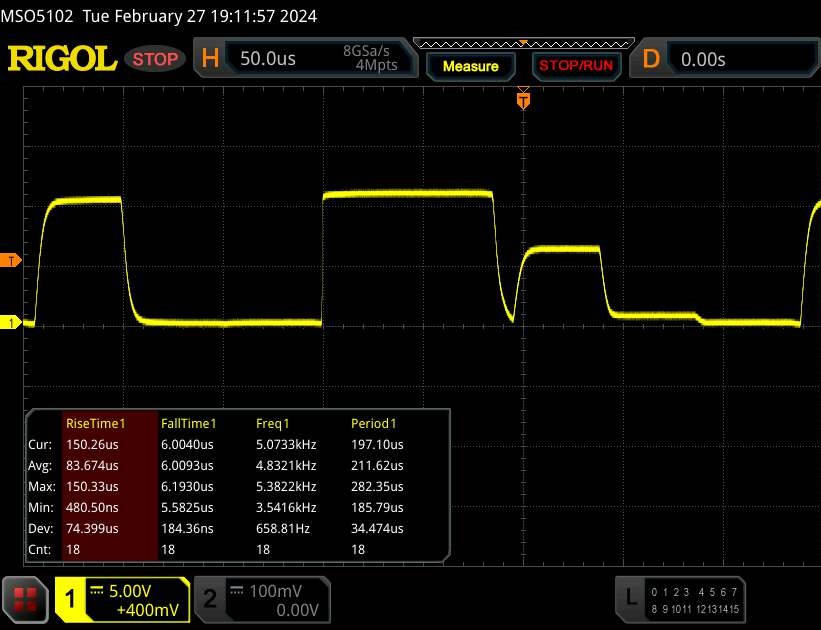Select the trigger position T marker at top
The height and width of the screenshot is (630, 821).
click(x=523, y=100)
